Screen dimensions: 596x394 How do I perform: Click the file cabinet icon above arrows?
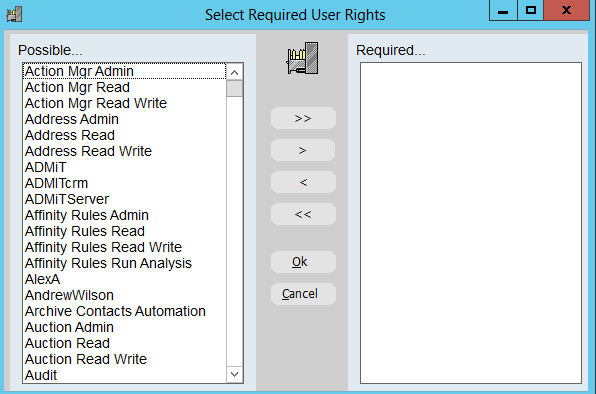tap(303, 58)
